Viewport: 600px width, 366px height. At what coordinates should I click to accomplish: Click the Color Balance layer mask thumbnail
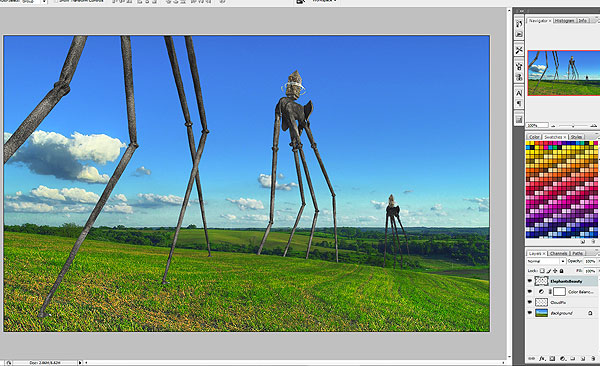coord(559,292)
